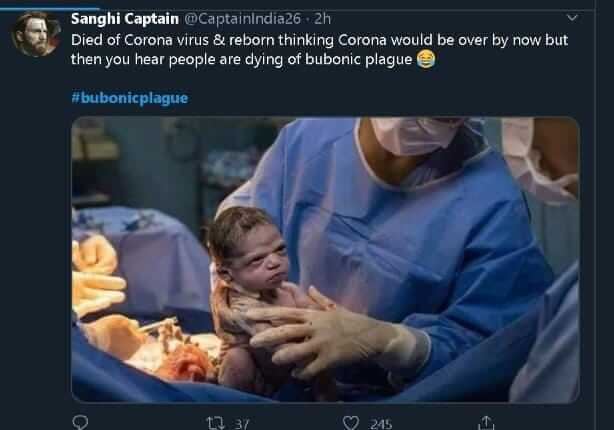Viewport: 614px width, 430px height.
Task: View the like count of 245
Action: pyautogui.click(x=380, y=424)
